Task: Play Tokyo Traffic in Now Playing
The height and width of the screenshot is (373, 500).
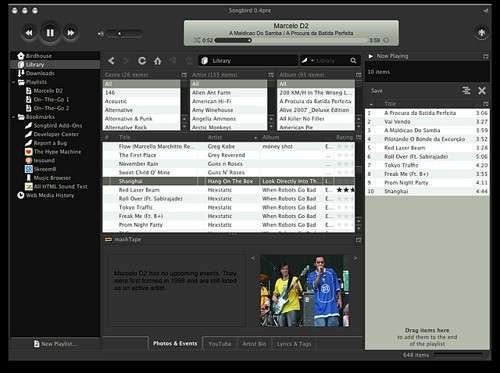Action: click(x=427, y=165)
